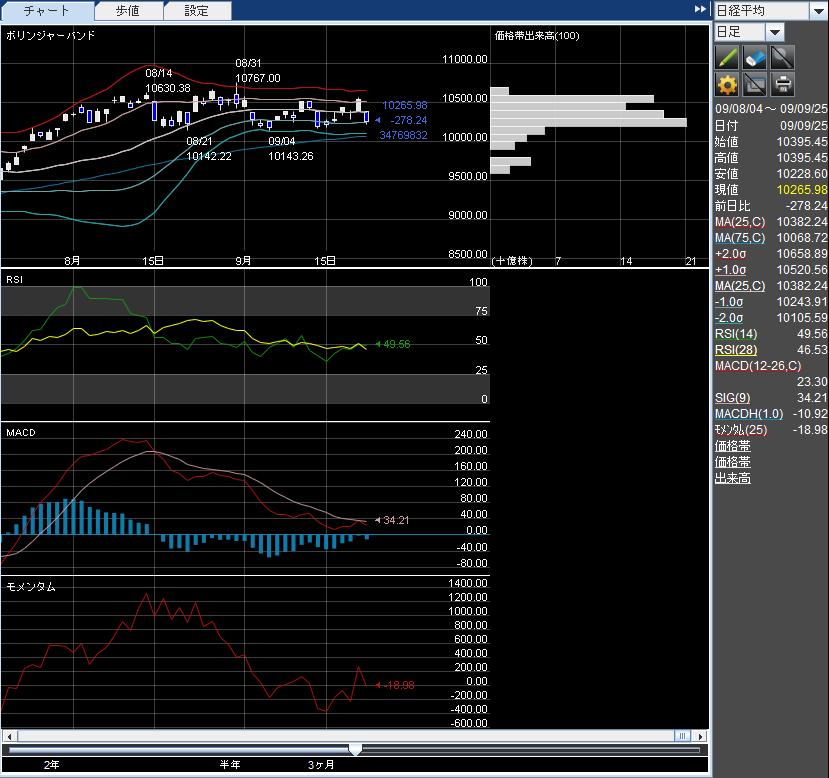Switch to the 歩値 tab
829x778 pixels.
click(x=128, y=11)
